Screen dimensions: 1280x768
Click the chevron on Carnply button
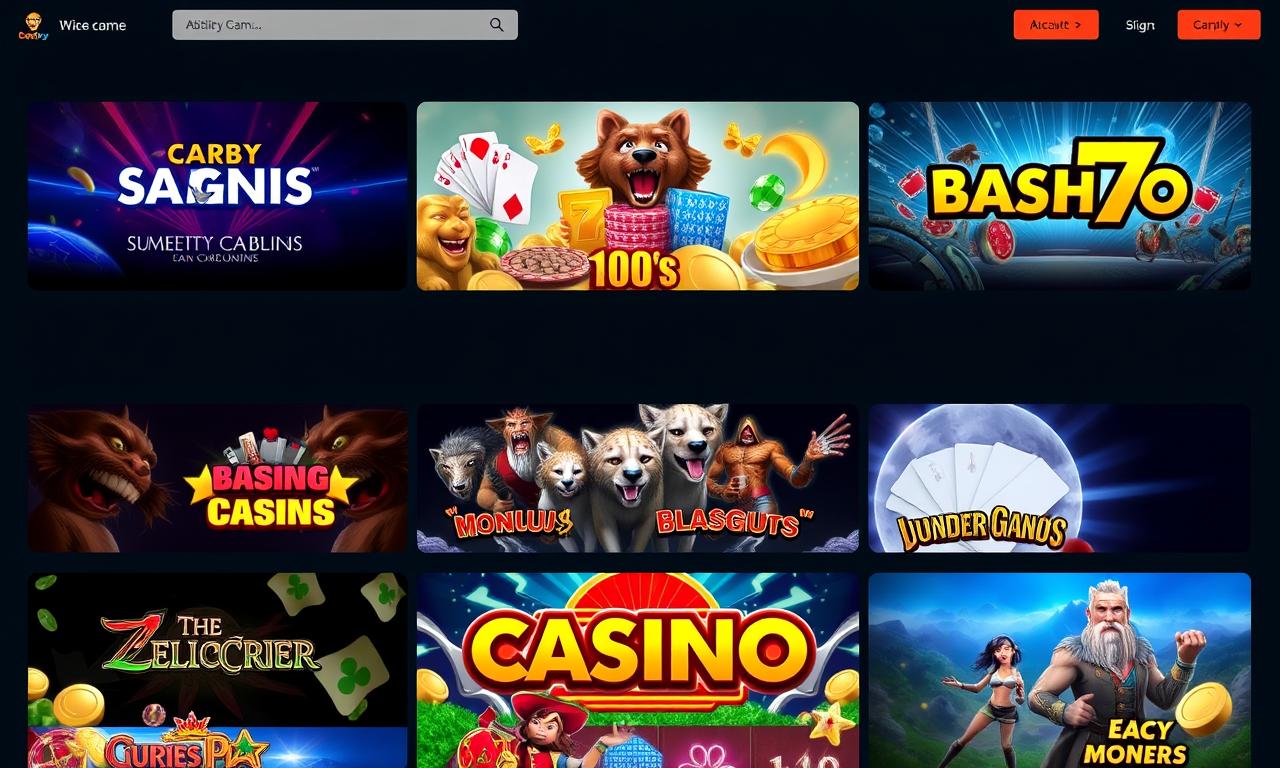coord(1239,25)
